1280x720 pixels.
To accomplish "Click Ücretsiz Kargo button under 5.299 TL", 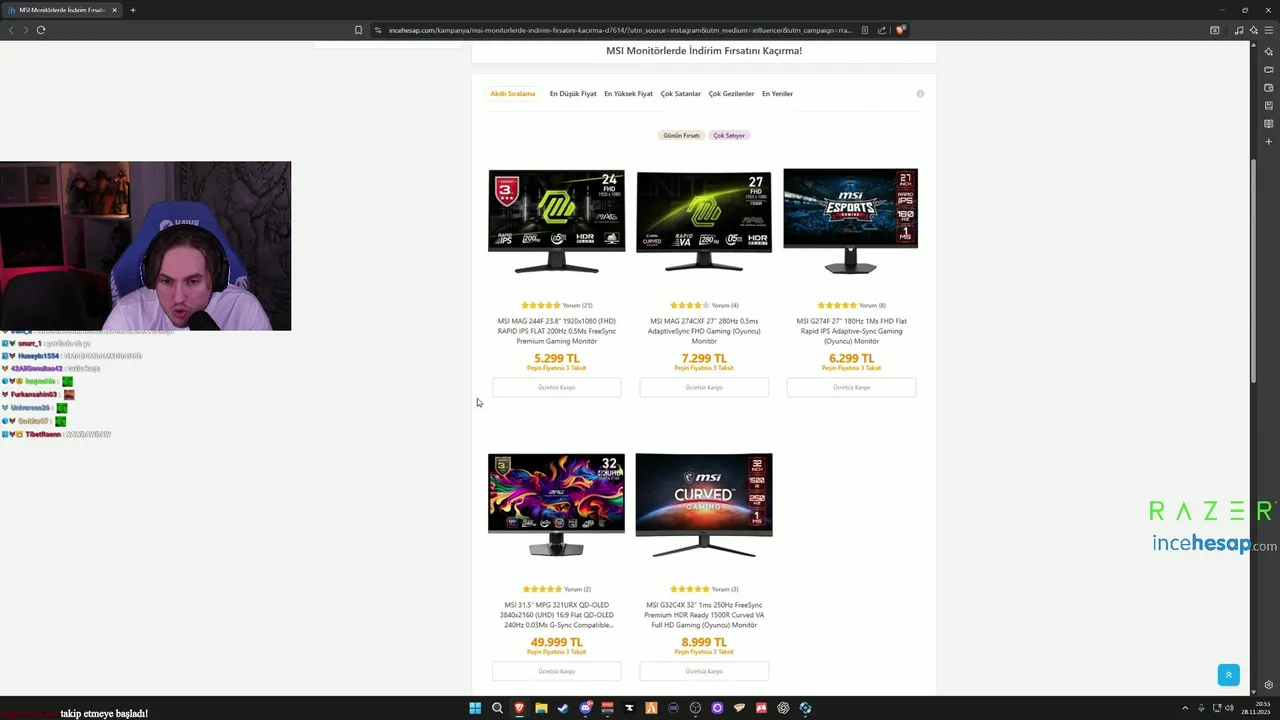I will [556, 387].
